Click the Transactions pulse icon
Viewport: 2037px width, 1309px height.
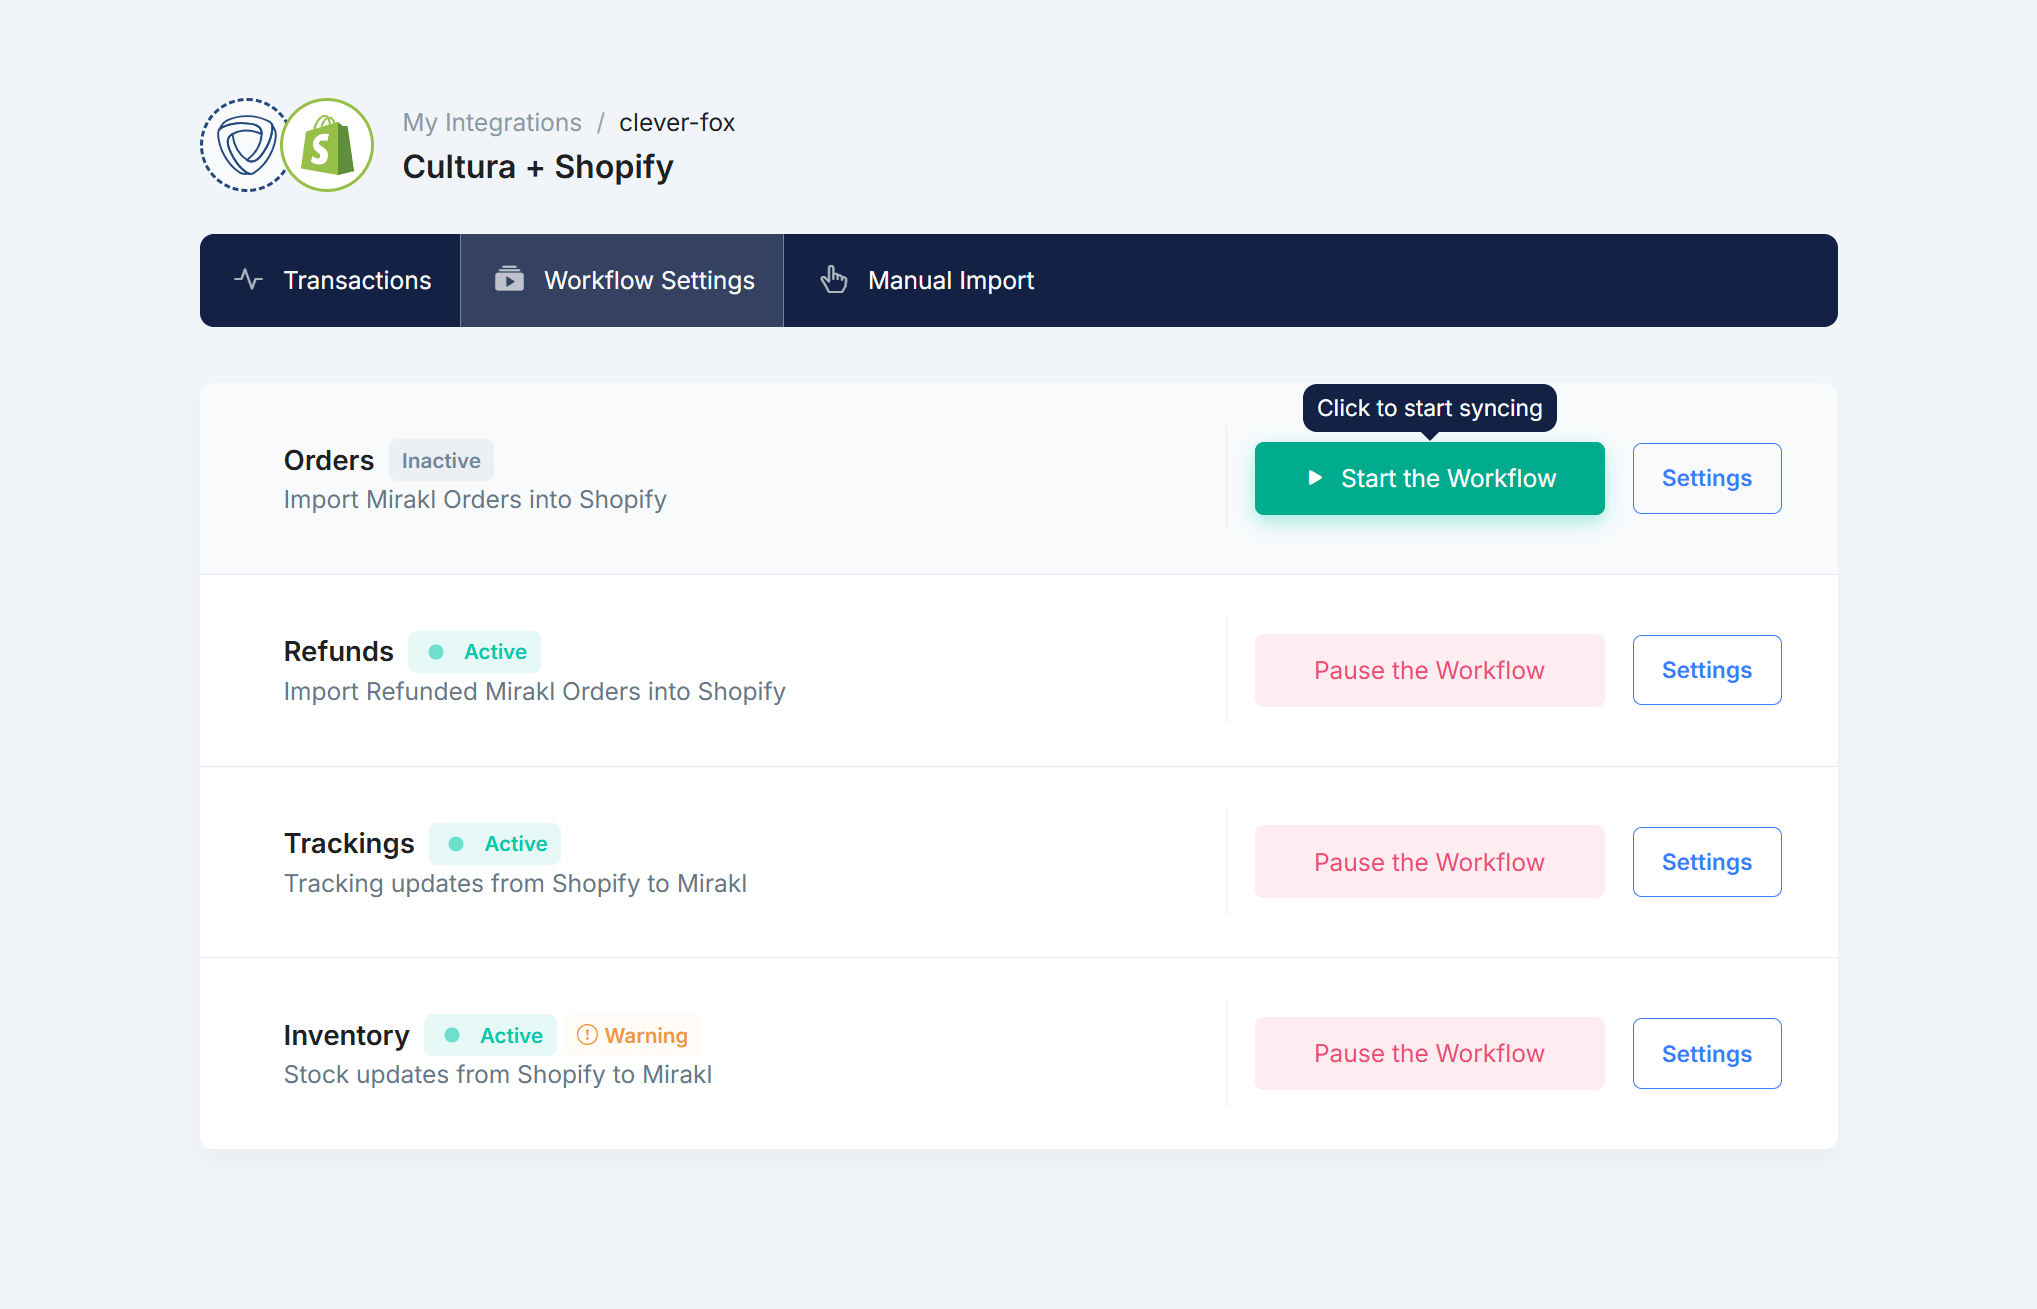point(248,280)
